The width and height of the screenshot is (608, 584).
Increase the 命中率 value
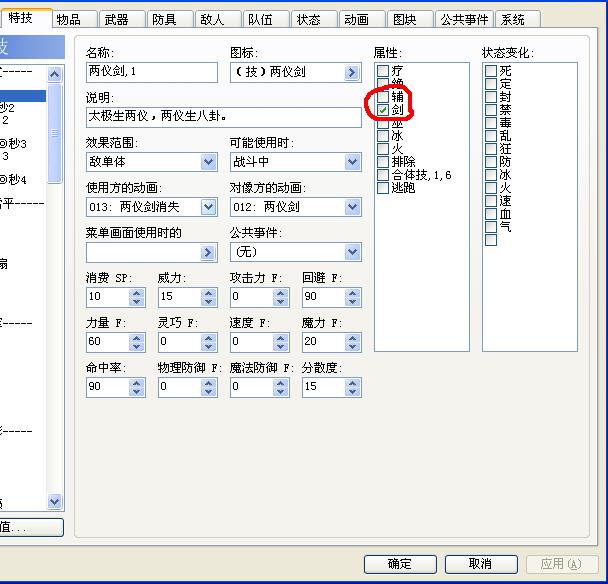point(136,383)
